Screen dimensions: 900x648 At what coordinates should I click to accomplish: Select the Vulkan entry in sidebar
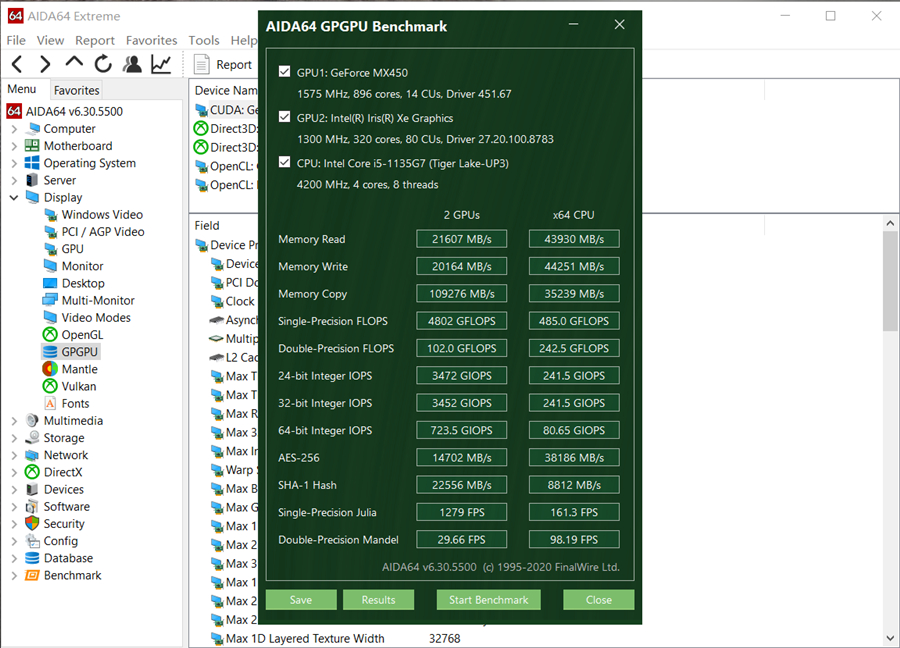click(79, 386)
